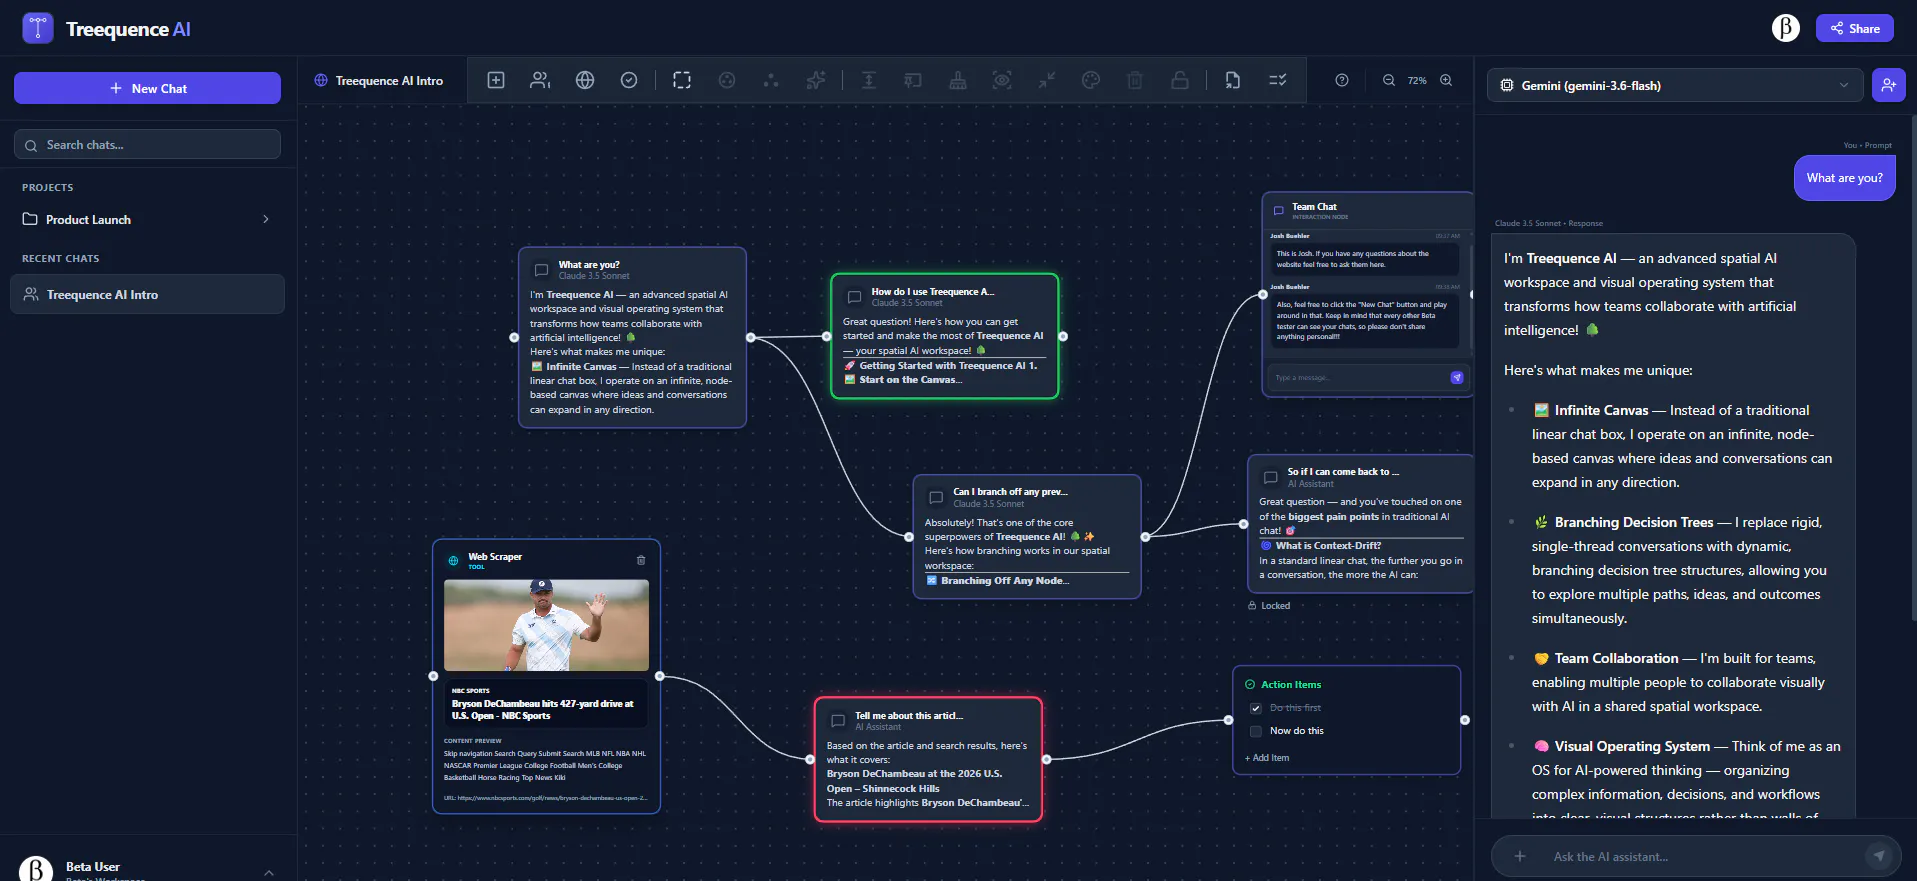The image size is (1917, 881).
Task: Select the 'So if I can come back to...' node
Action: click(x=1360, y=524)
